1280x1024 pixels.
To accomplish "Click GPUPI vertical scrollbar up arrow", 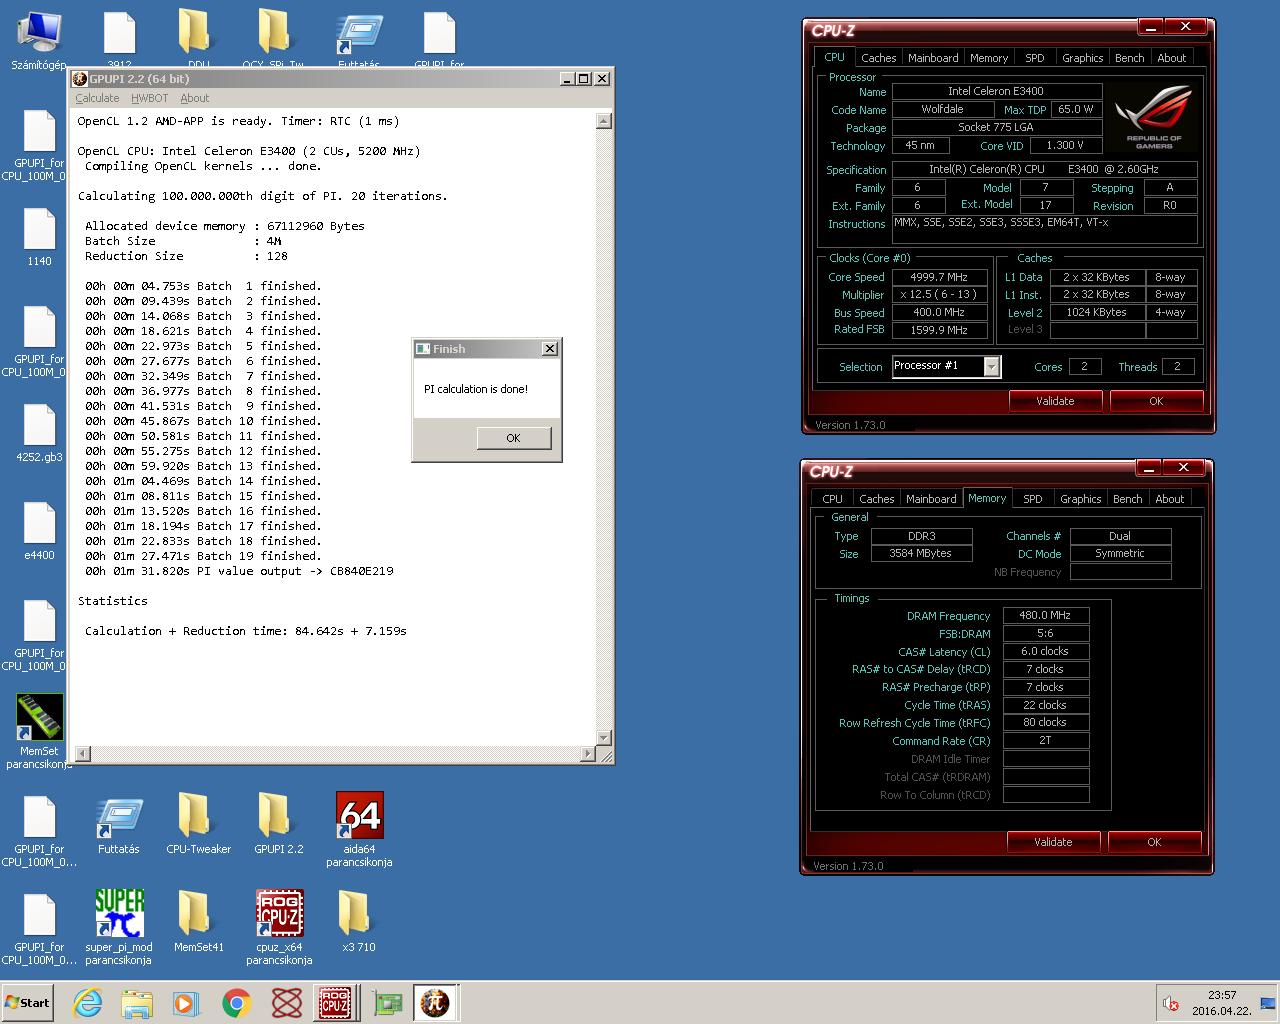I will [x=603, y=121].
